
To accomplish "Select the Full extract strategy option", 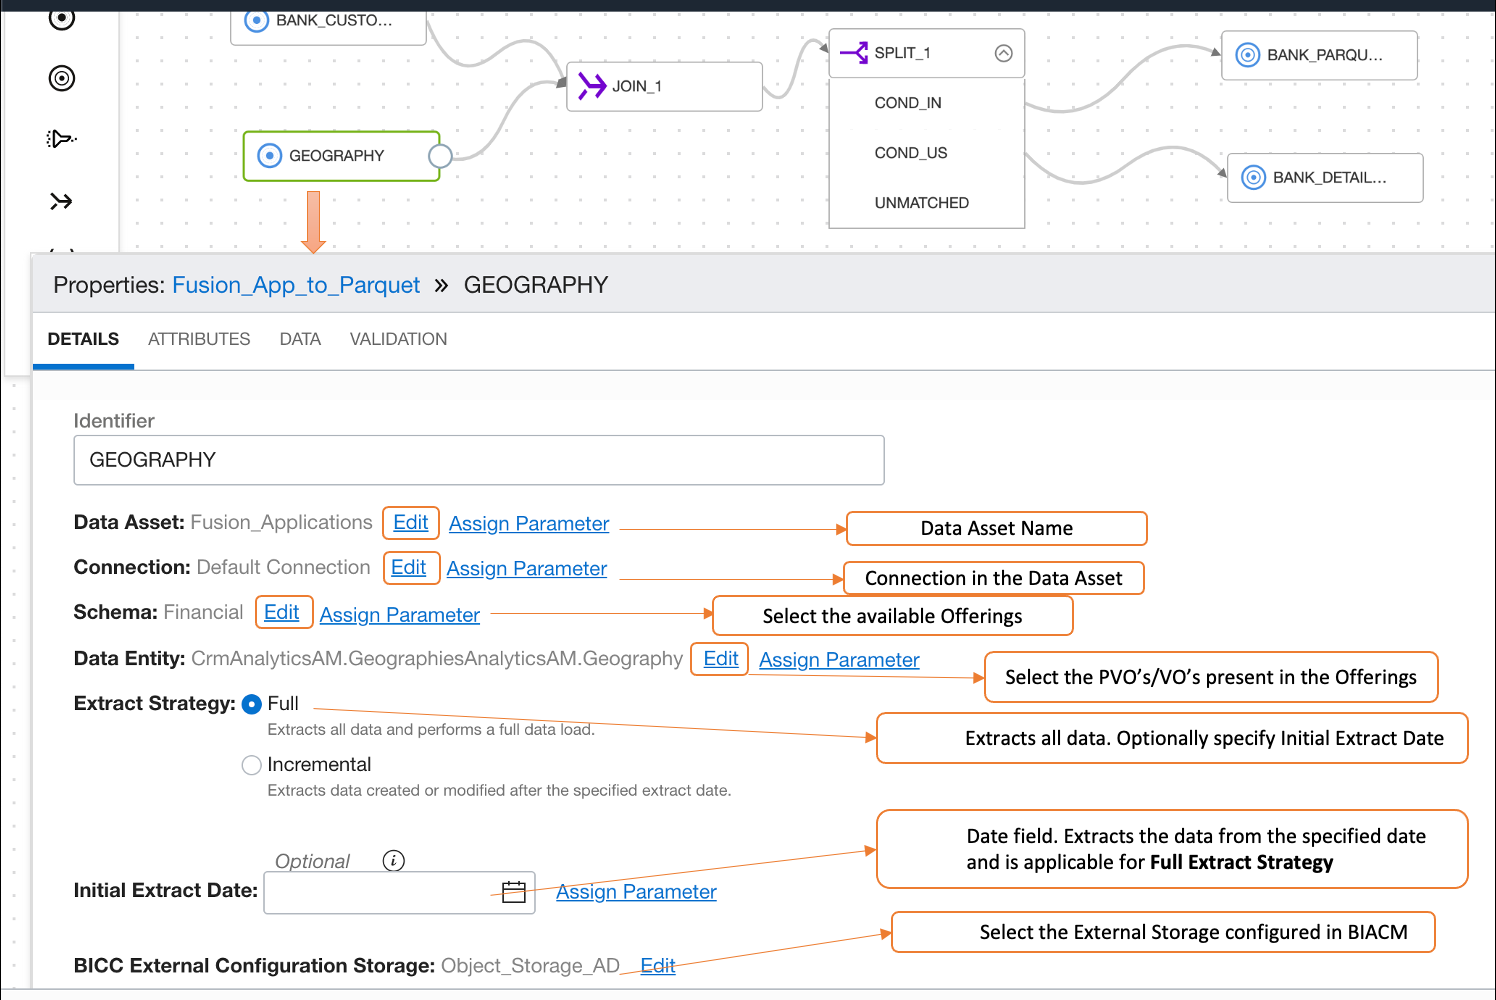I will (252, 704).
